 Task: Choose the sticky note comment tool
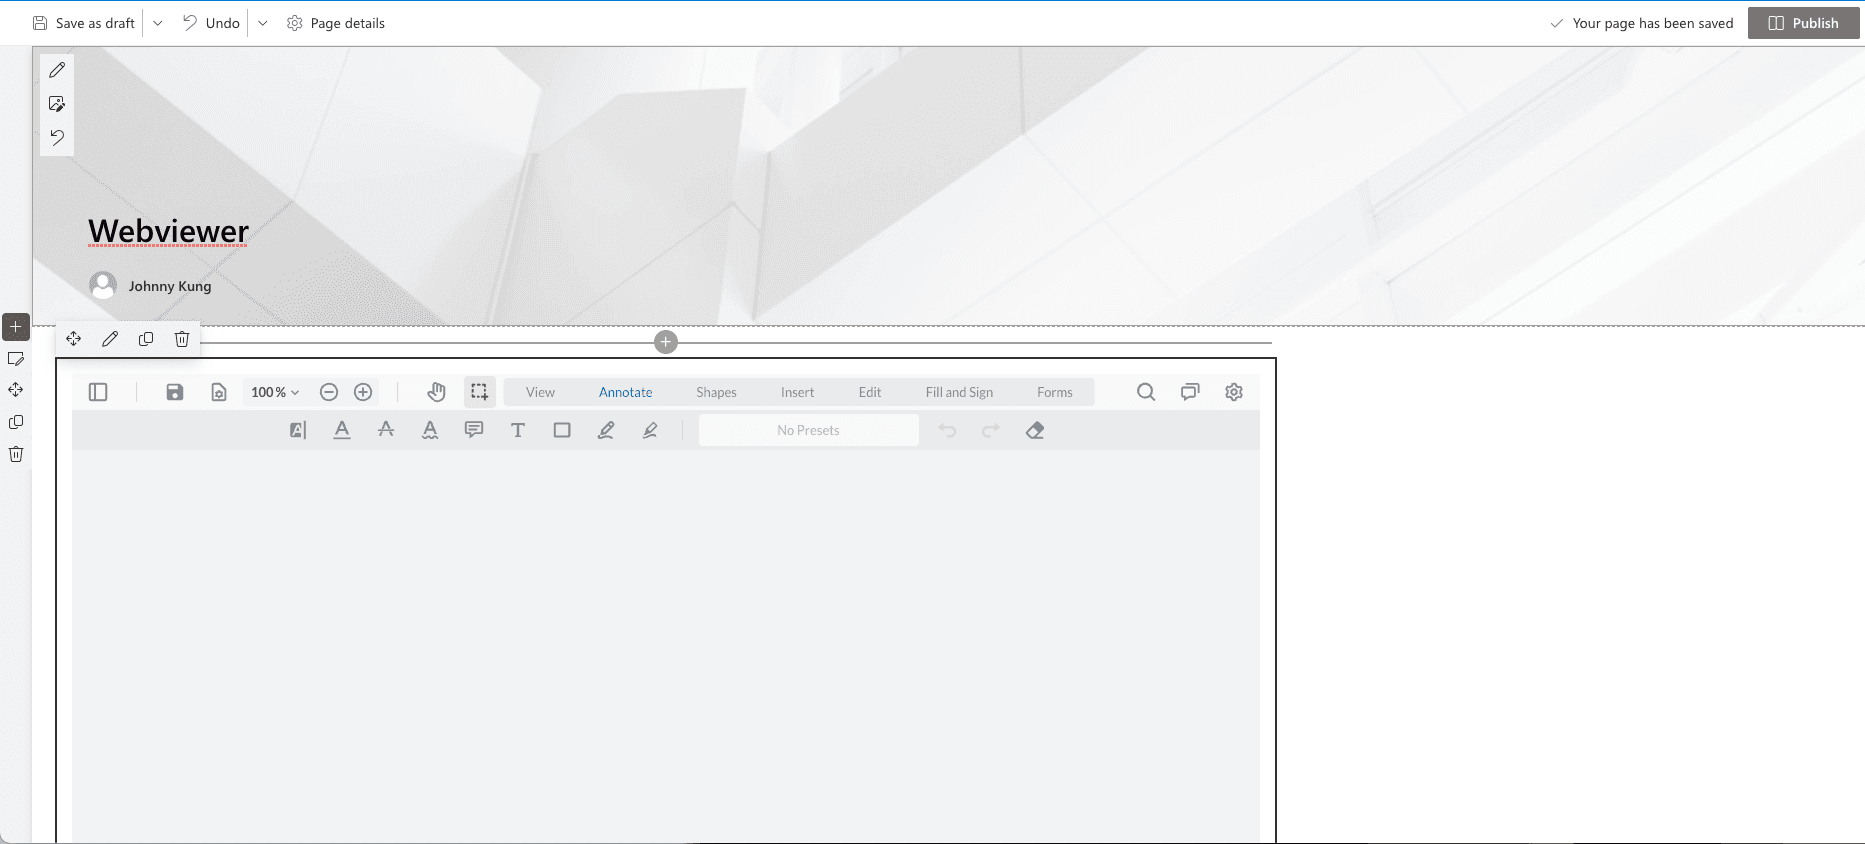click(x=474, y=430)
